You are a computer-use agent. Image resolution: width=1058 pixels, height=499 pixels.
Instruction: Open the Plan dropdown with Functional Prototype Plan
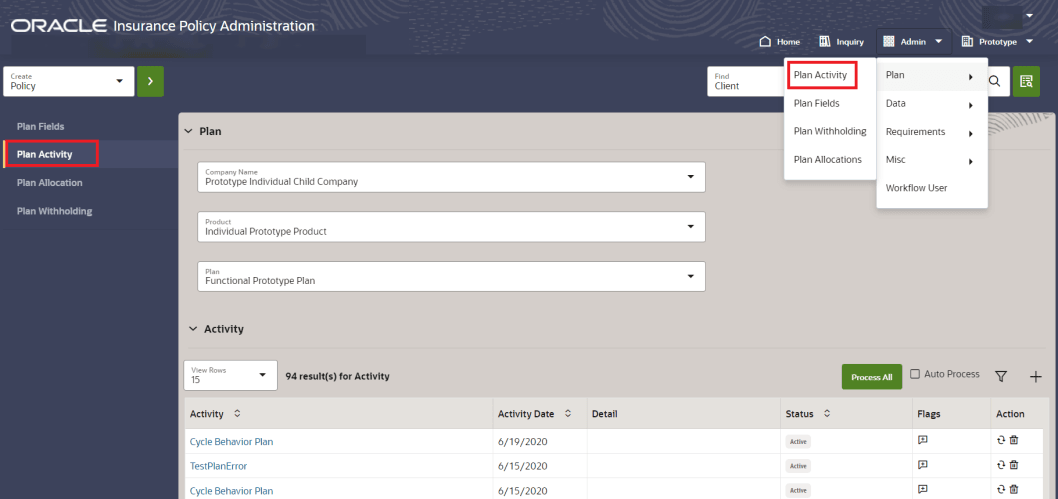click(x=451, y=276)
